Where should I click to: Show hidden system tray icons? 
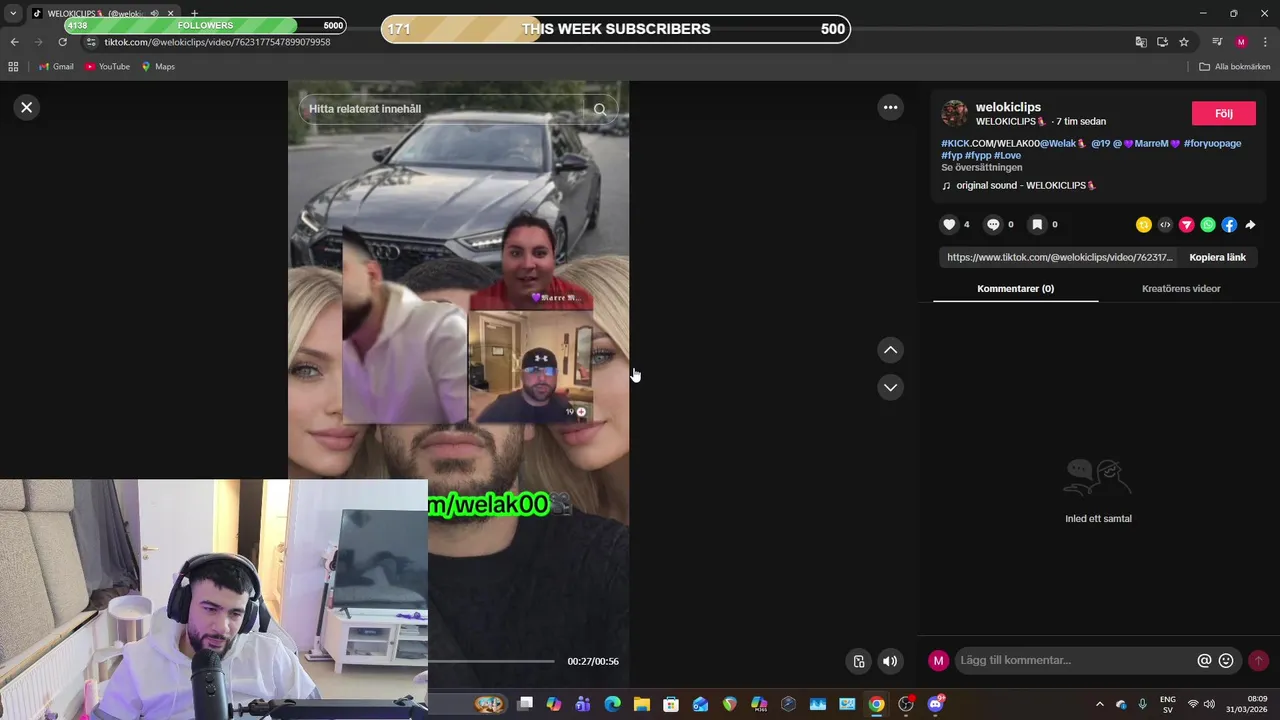pos(1100,704)
